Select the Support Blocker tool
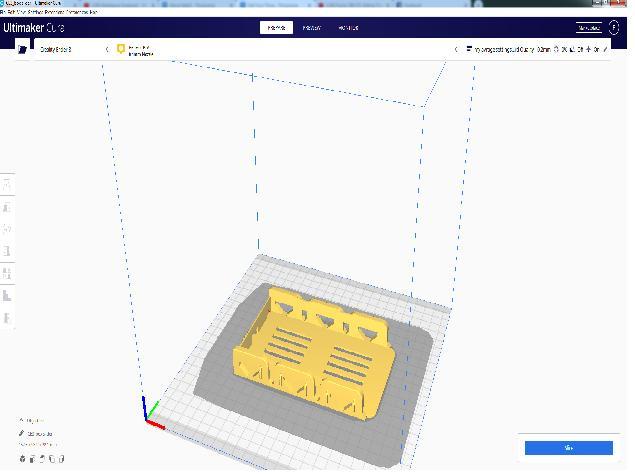 click(x=7, y=296)
